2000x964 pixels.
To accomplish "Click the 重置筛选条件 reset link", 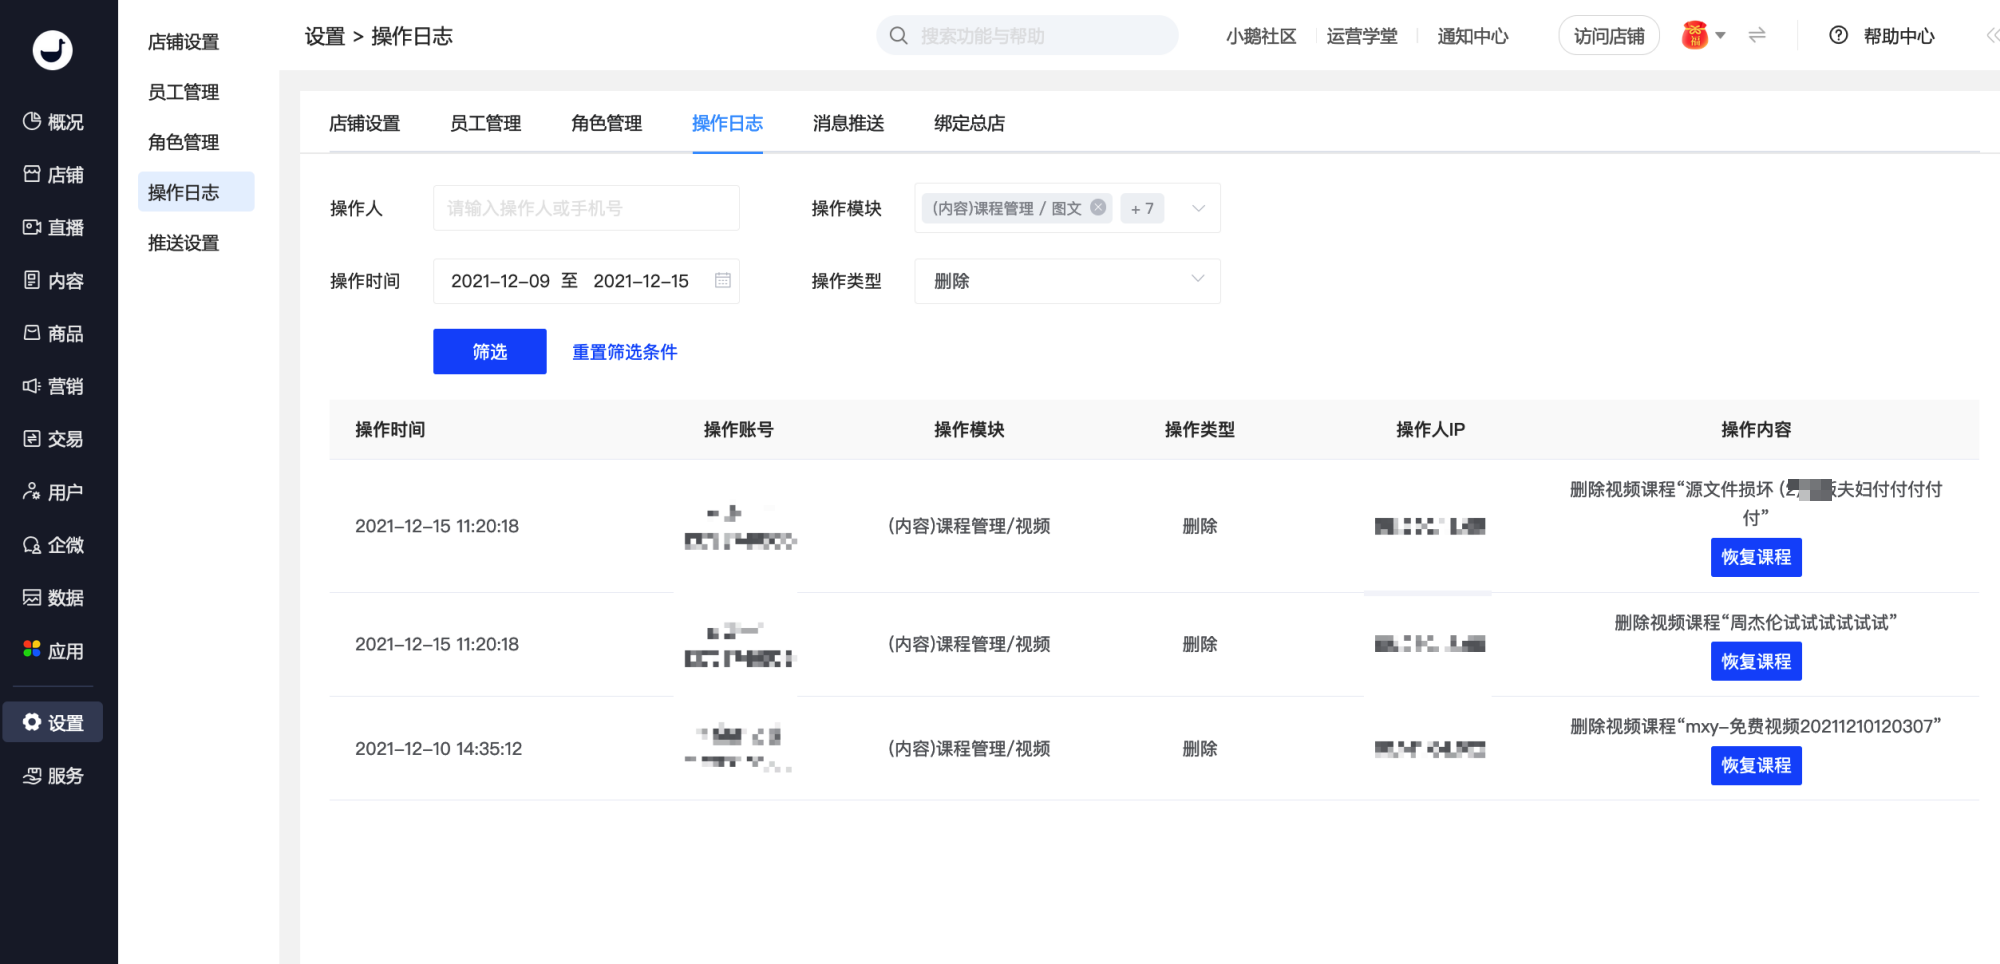I will pos(624,352).
